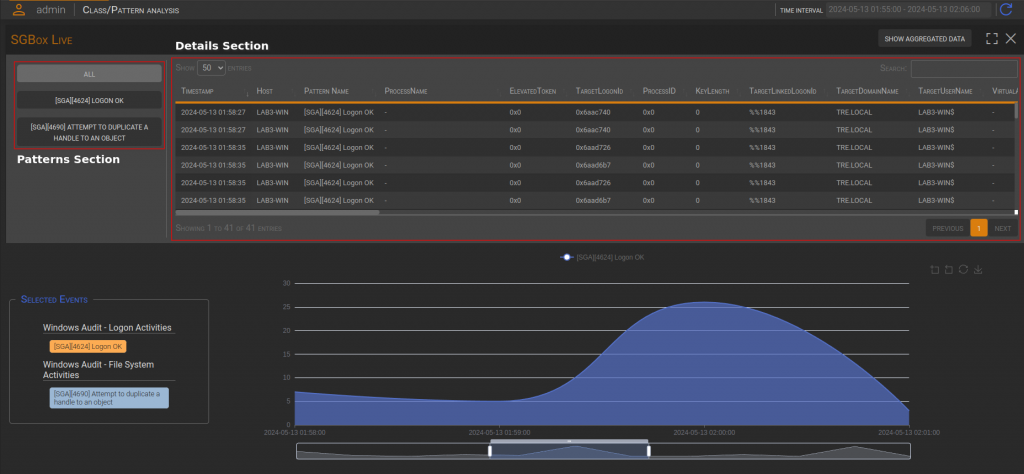1024x474 pixels.
Task: Click the table horizontal scrollbar
Action: 278,212
